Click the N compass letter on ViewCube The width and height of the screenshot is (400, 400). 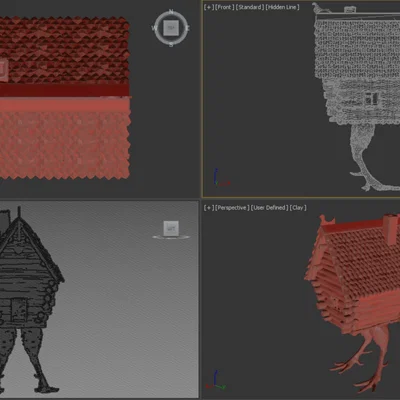pyautogui.click(x=171, y=12)
